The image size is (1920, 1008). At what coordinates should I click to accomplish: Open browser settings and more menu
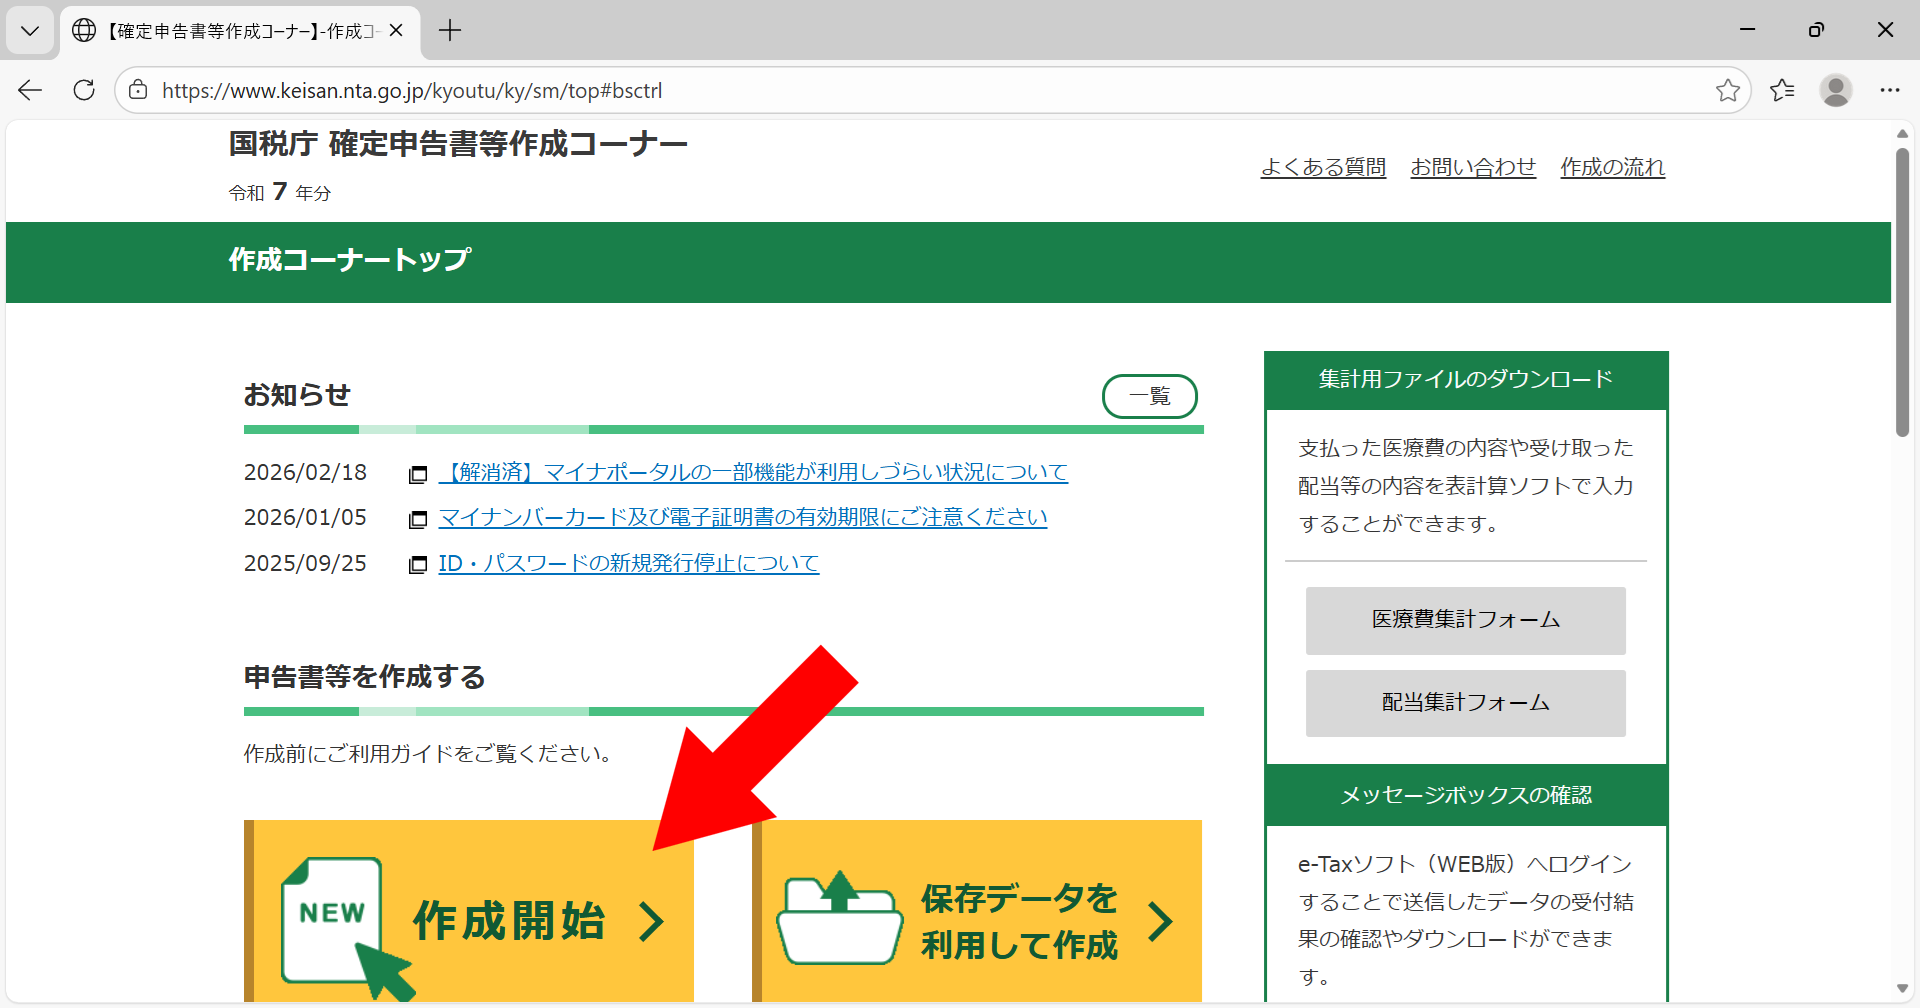(1889, 90)
